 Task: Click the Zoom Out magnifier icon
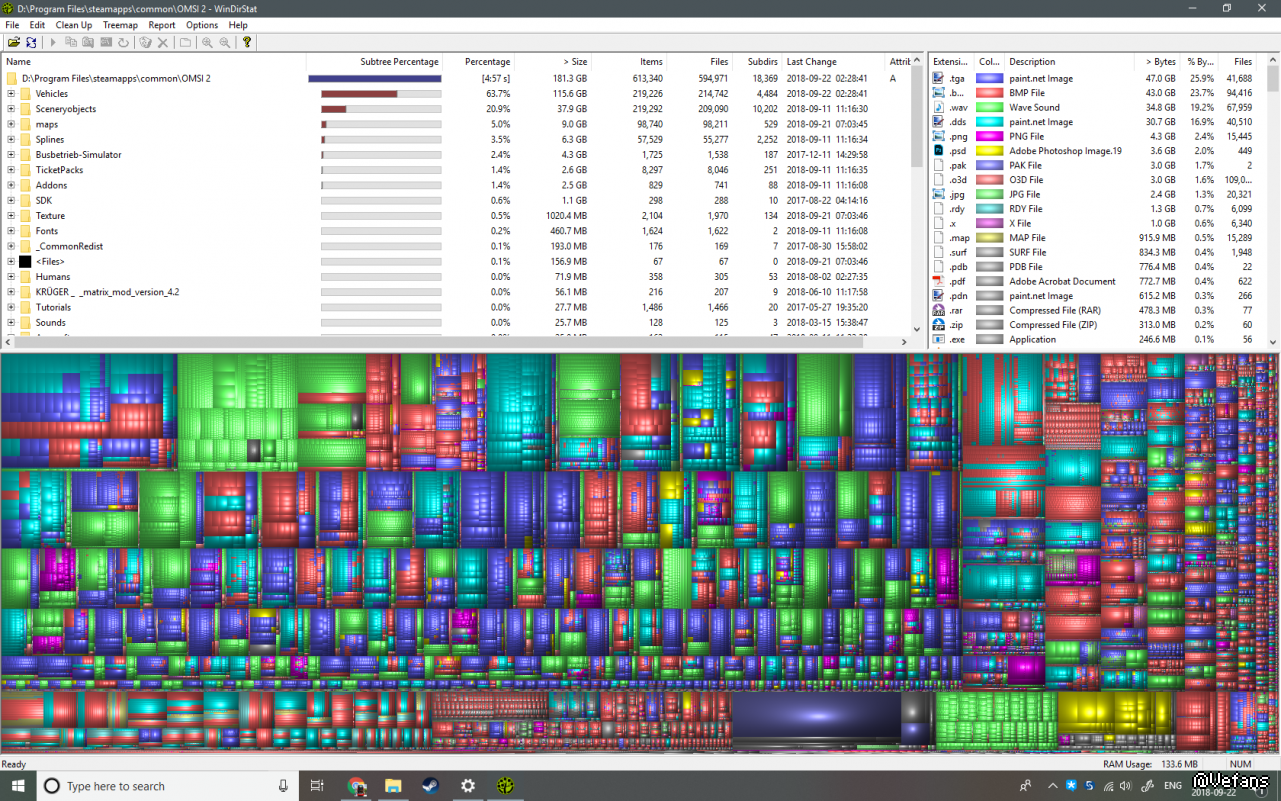[x=225, y=42]
